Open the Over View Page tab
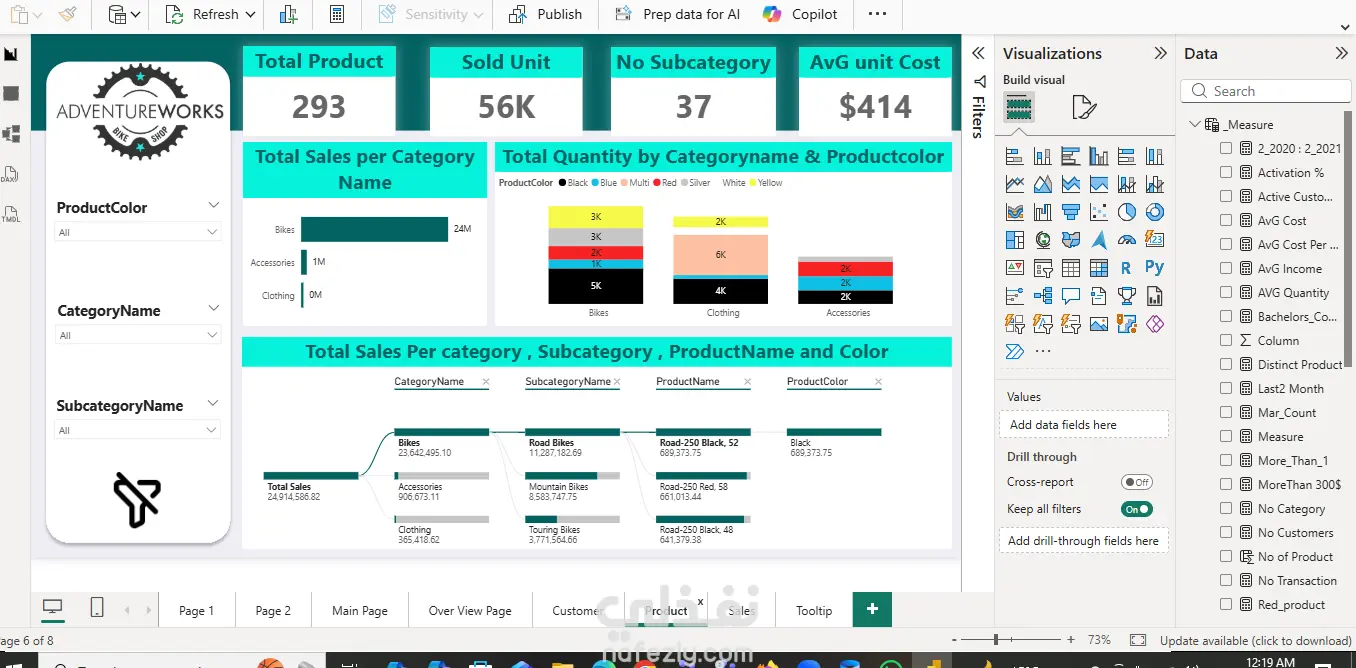This screenshot has width=1356, height=668. [469, 610]
